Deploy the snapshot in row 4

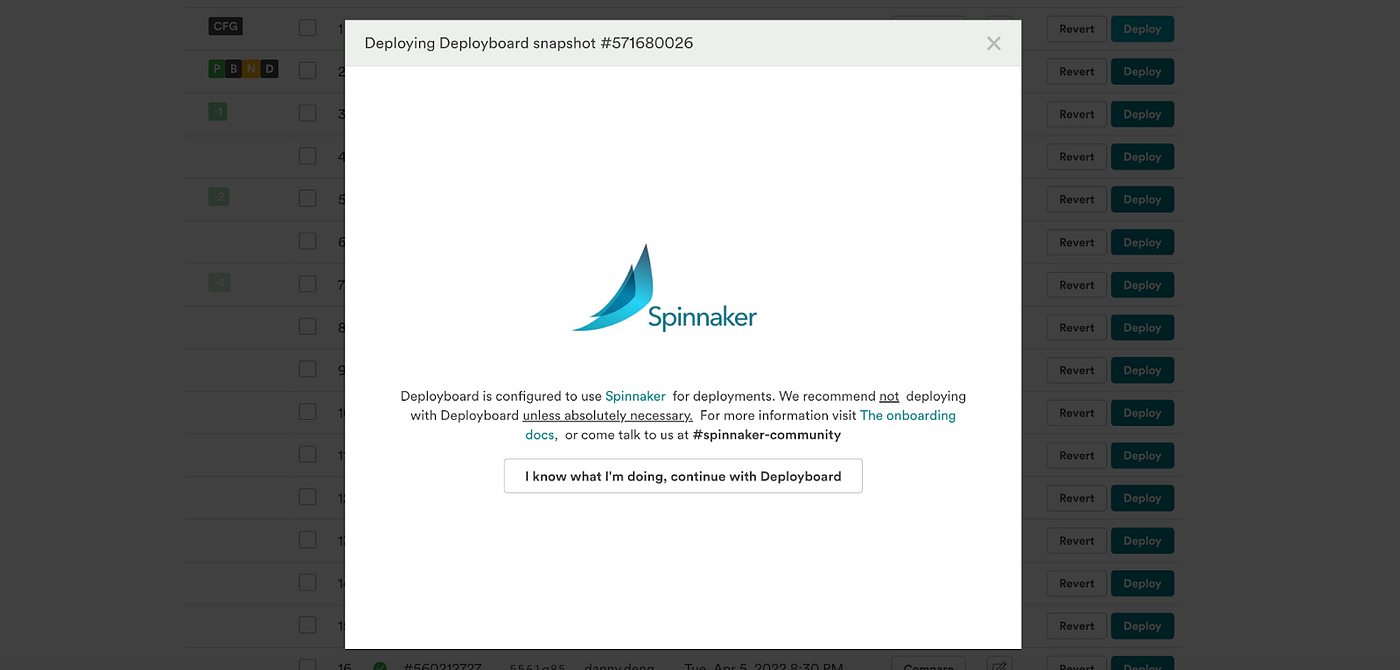point(1142,157)
